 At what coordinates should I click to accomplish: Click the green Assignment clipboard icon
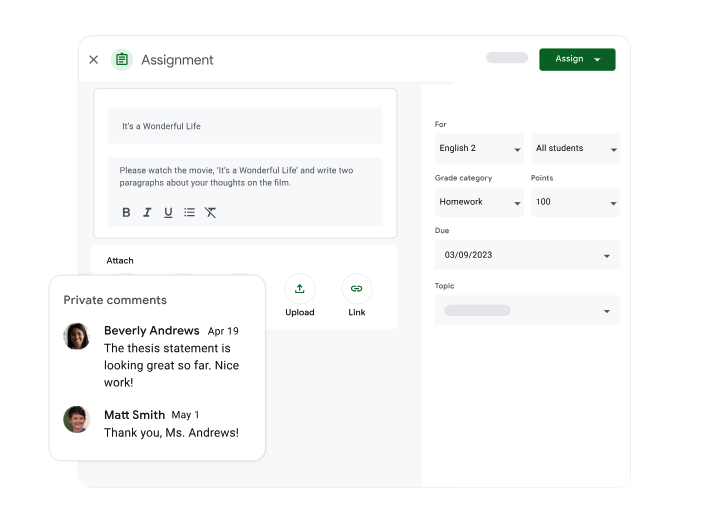122,59
